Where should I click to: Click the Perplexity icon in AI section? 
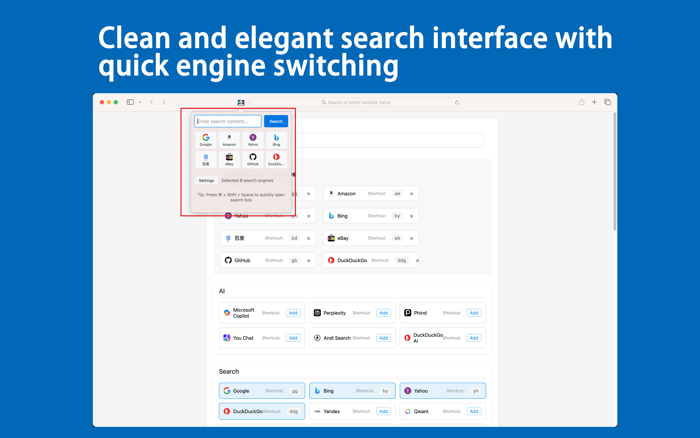[317, 313]
